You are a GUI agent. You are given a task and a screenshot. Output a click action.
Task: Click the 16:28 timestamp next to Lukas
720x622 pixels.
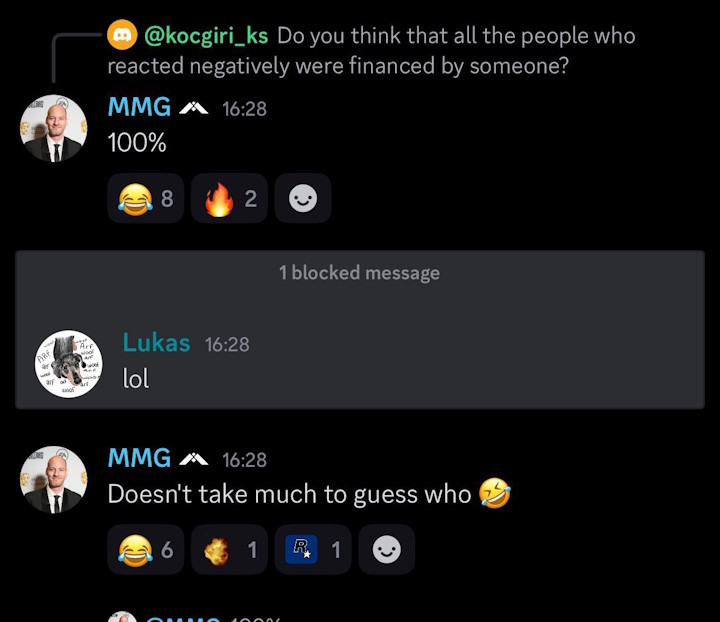(227, 344)
